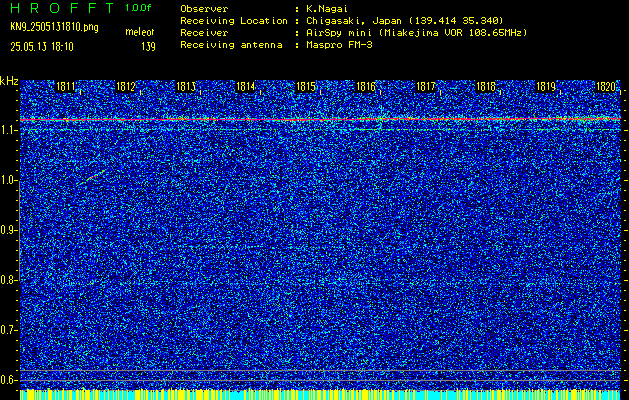The image size is (629, 400).
Task: Select the Maspro FM-3 antenna value
Action: [339, 45]
